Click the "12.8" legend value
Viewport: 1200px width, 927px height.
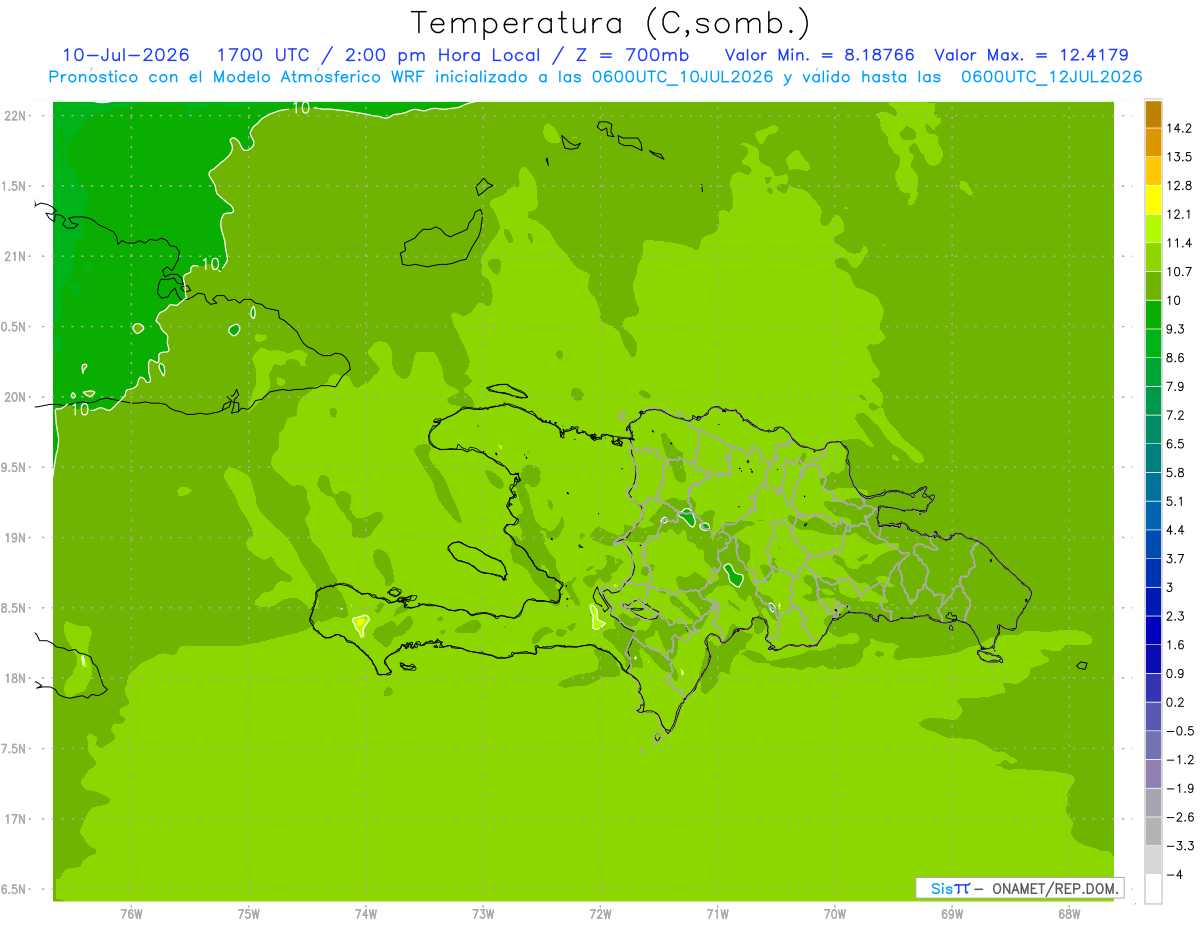[1180, 186]
